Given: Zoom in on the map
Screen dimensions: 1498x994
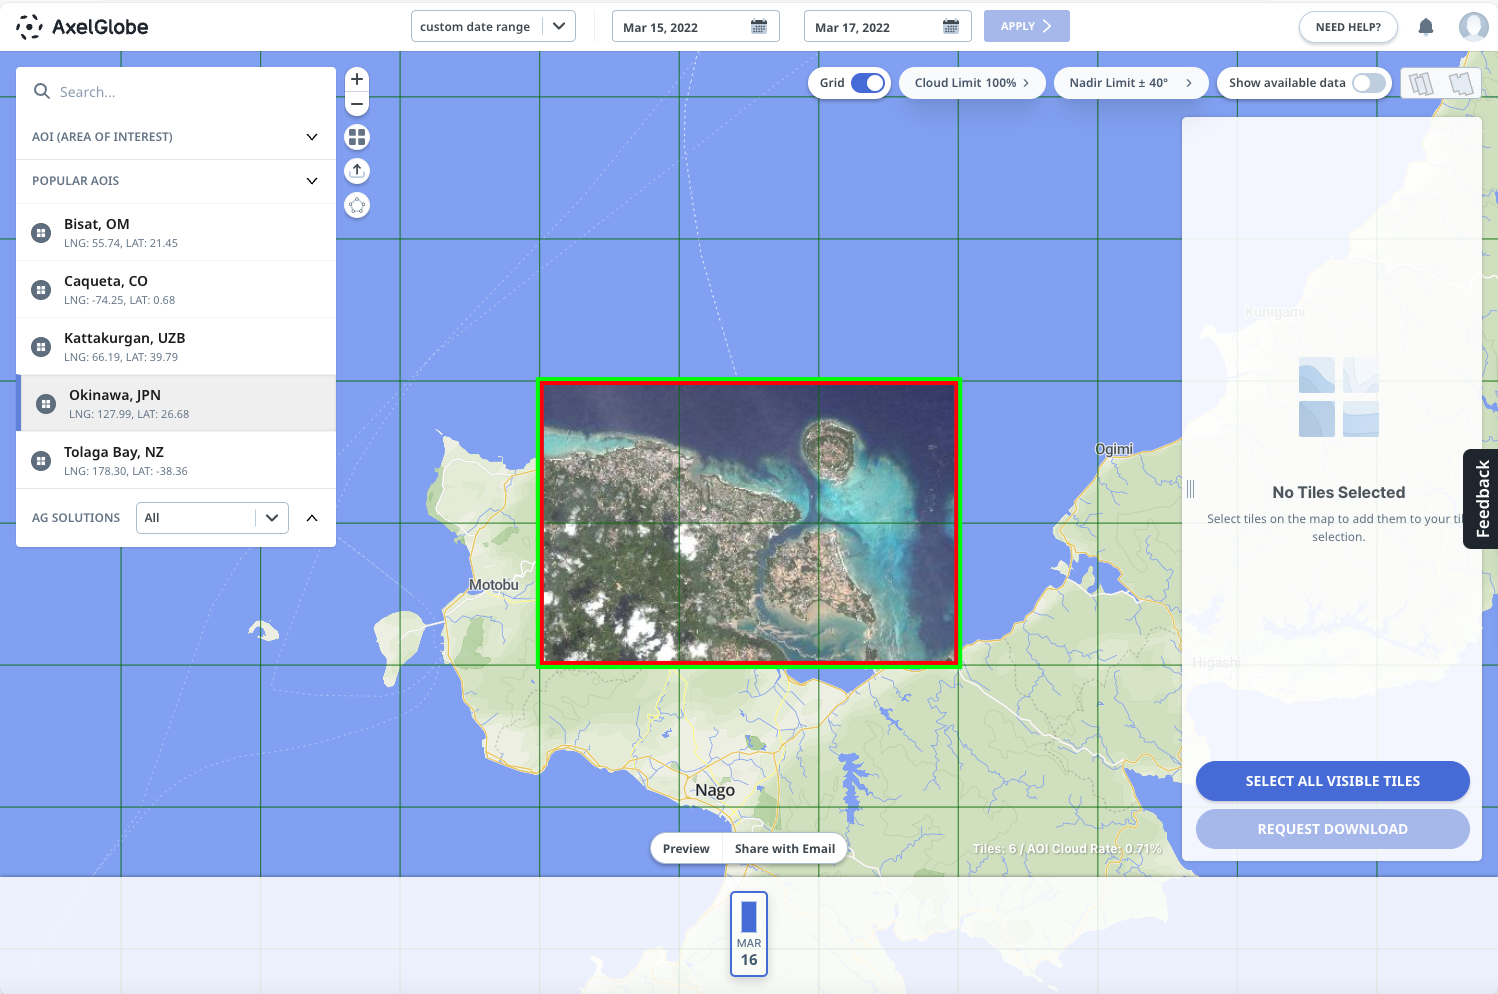Looking at the screenshot, I should pos(357,79).
